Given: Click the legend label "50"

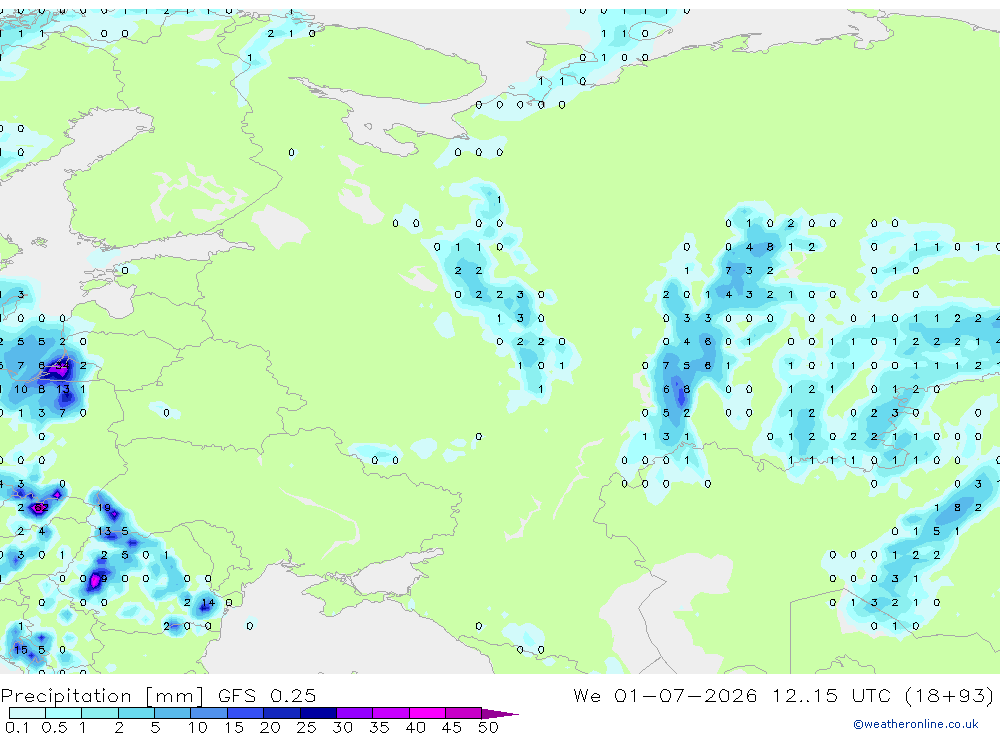Looking at the screenshot, I should tap(488, 727).
